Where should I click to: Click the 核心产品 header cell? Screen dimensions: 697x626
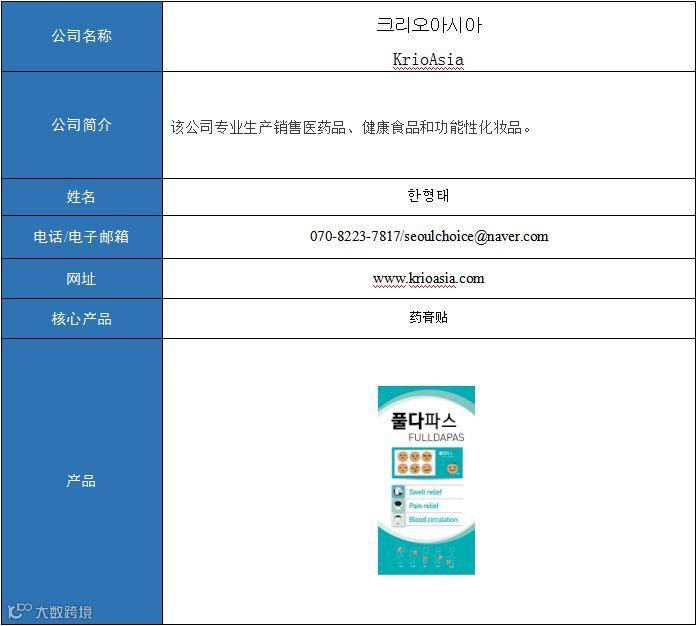(82, 318)
